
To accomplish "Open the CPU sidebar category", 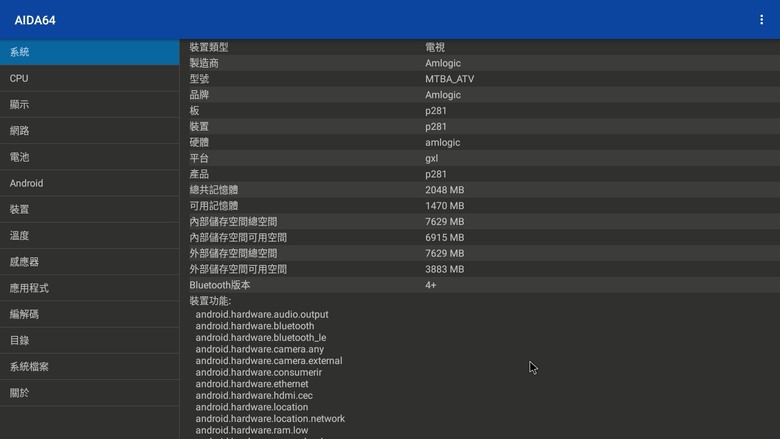I will 90,79.
